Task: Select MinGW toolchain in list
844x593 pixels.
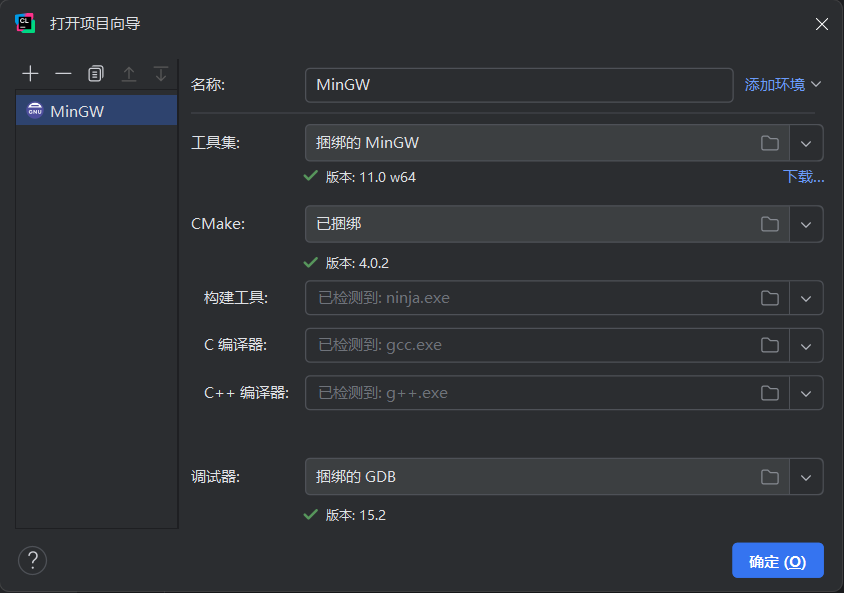Action: pos(96,110)
